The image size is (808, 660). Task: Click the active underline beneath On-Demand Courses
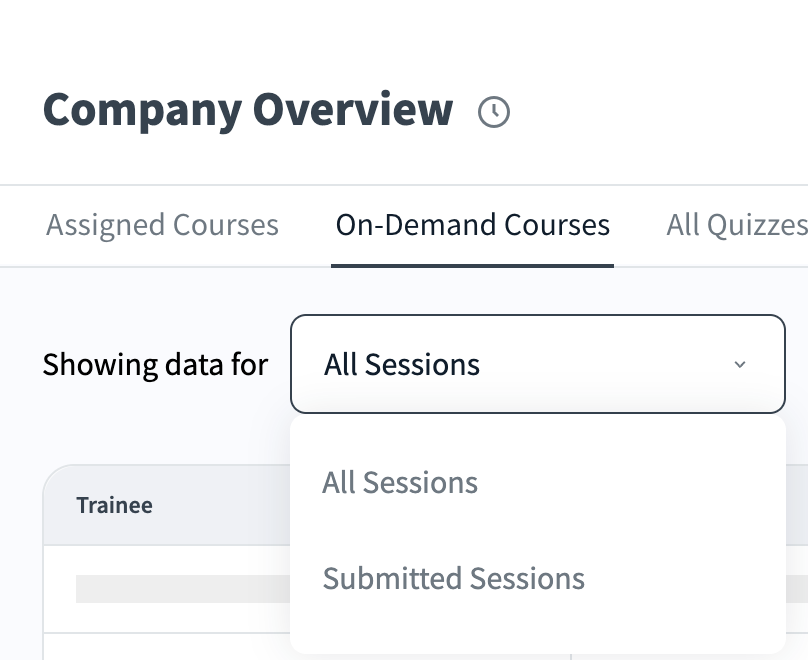tap(472, 266)
